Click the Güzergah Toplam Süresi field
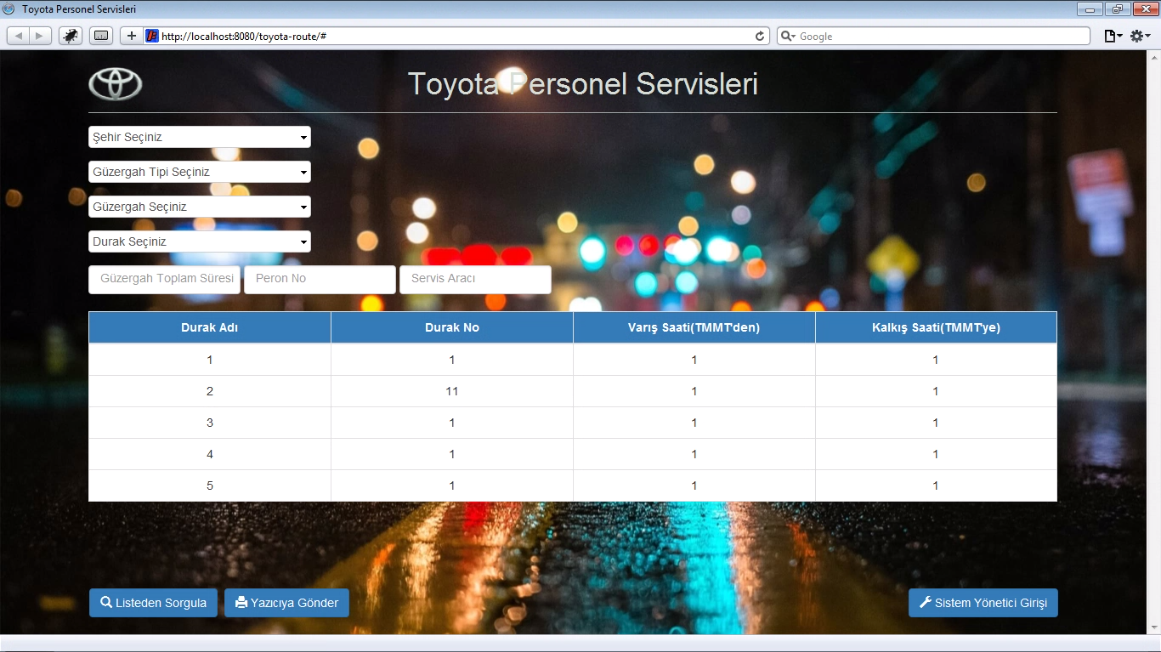The height and width of the screenshot is (652, 1161). pos(164,279)
